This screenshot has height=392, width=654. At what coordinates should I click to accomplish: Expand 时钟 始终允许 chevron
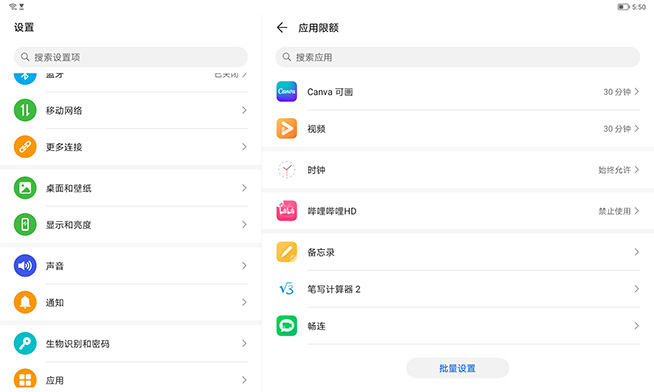coord(636,169)
